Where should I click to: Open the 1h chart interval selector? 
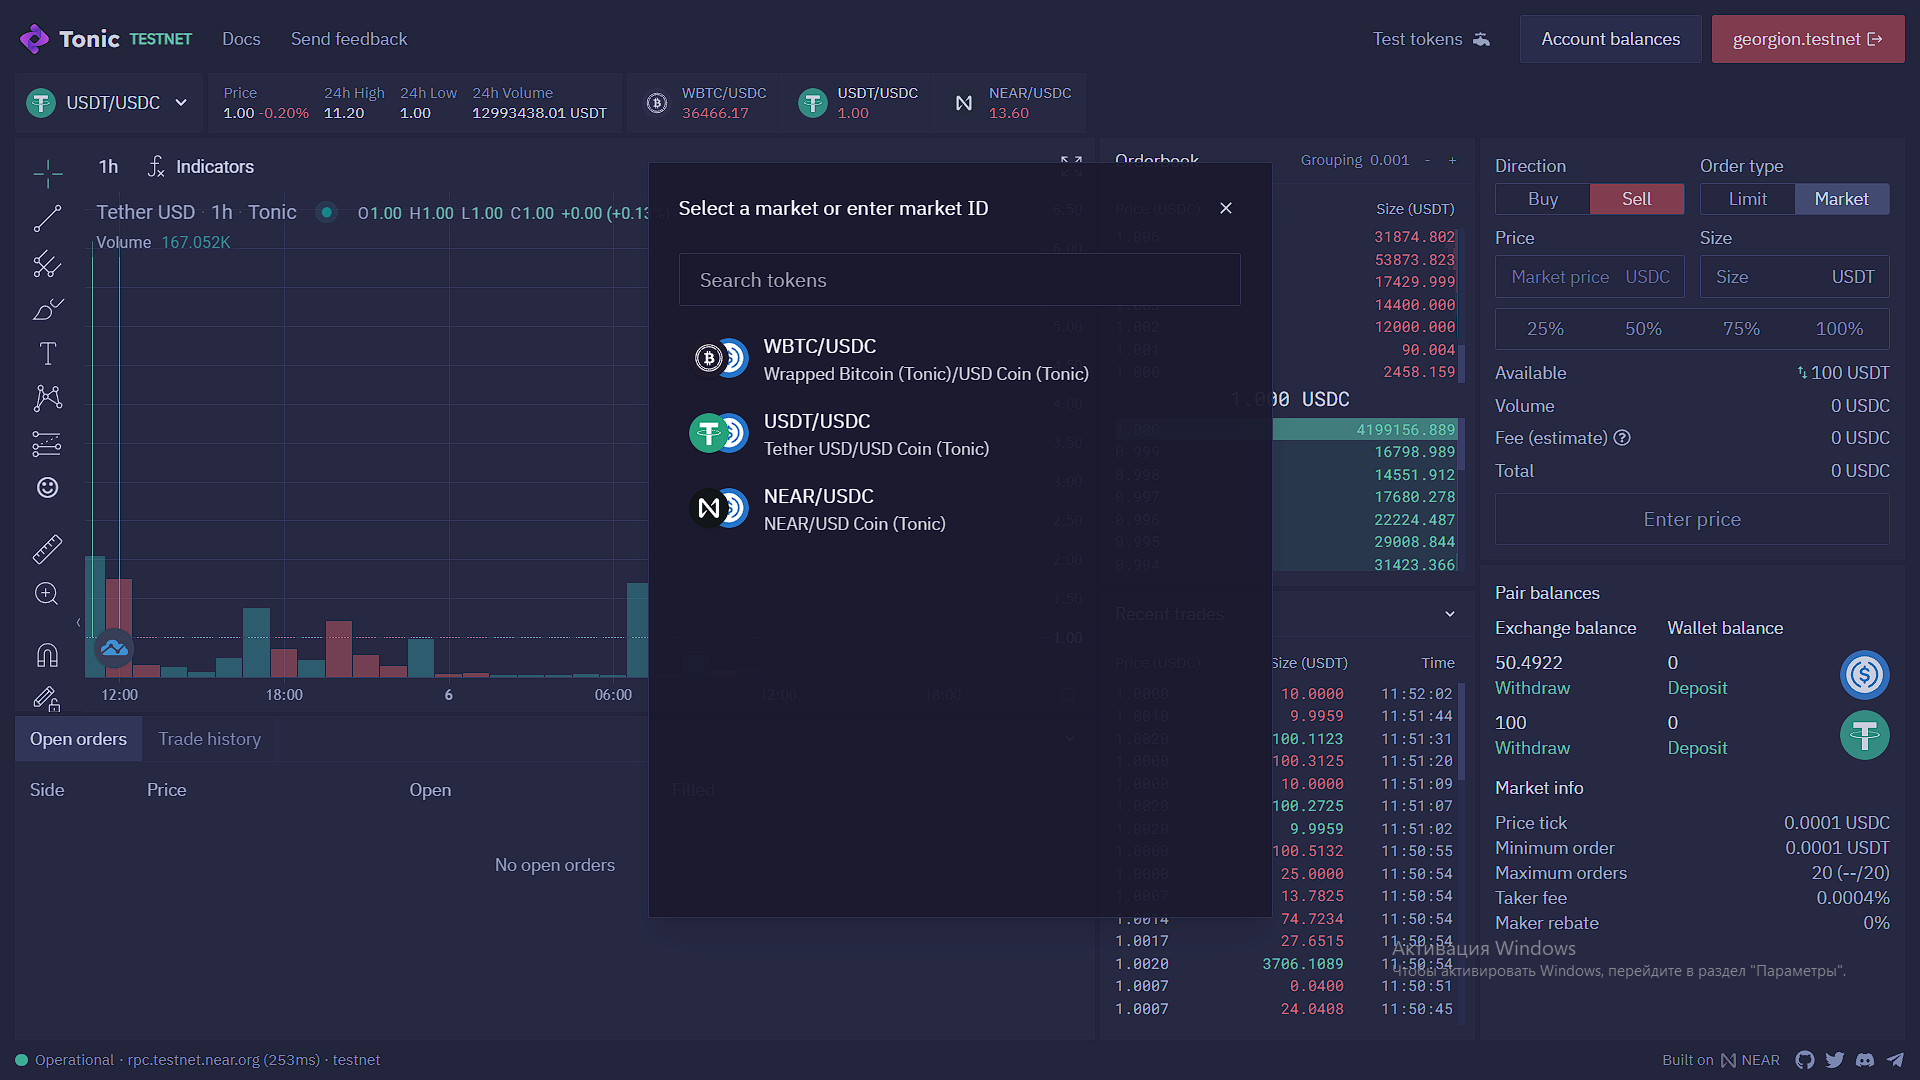pyautogui.click(x=108, y=167)
